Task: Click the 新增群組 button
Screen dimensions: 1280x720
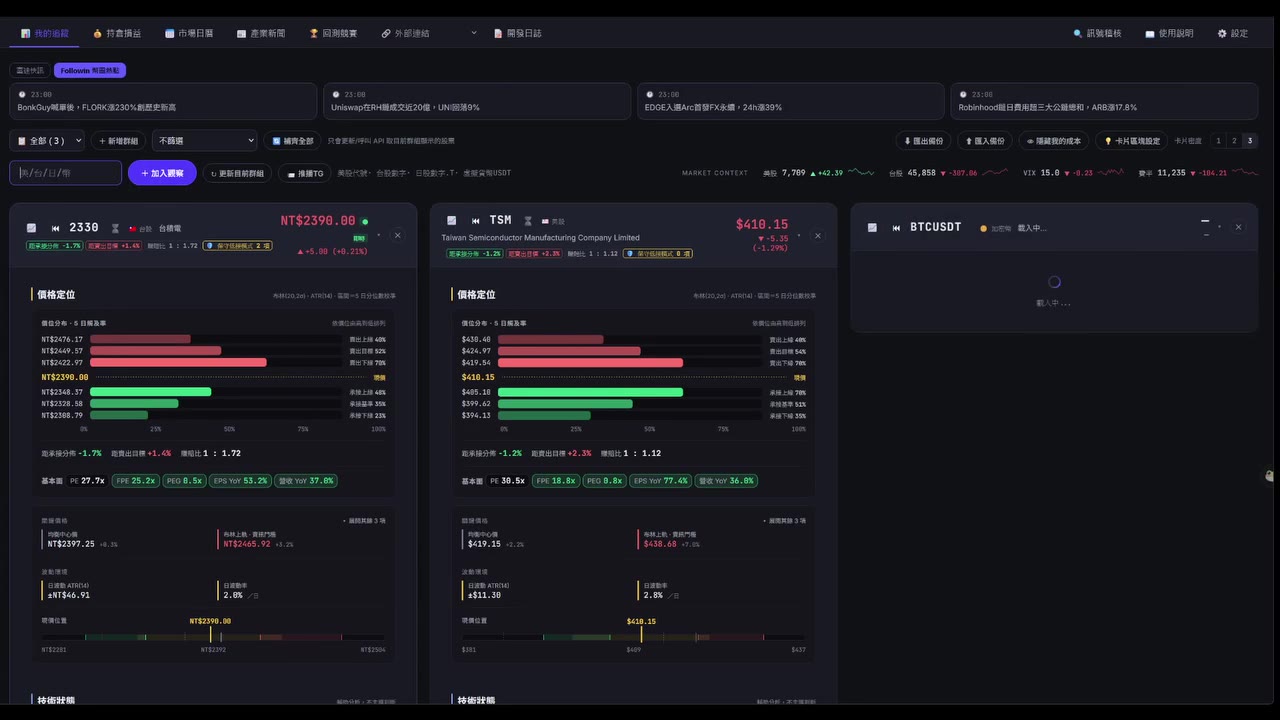Action: 118,141
